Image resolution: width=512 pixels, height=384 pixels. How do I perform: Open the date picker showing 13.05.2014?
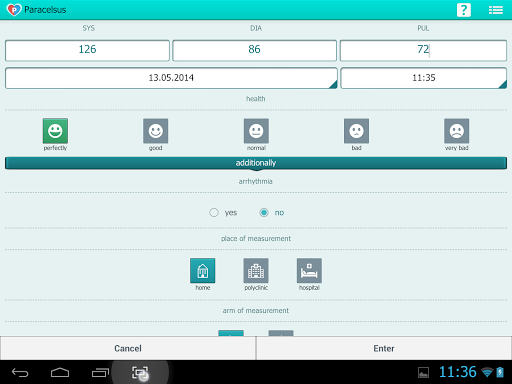[171, 78]
